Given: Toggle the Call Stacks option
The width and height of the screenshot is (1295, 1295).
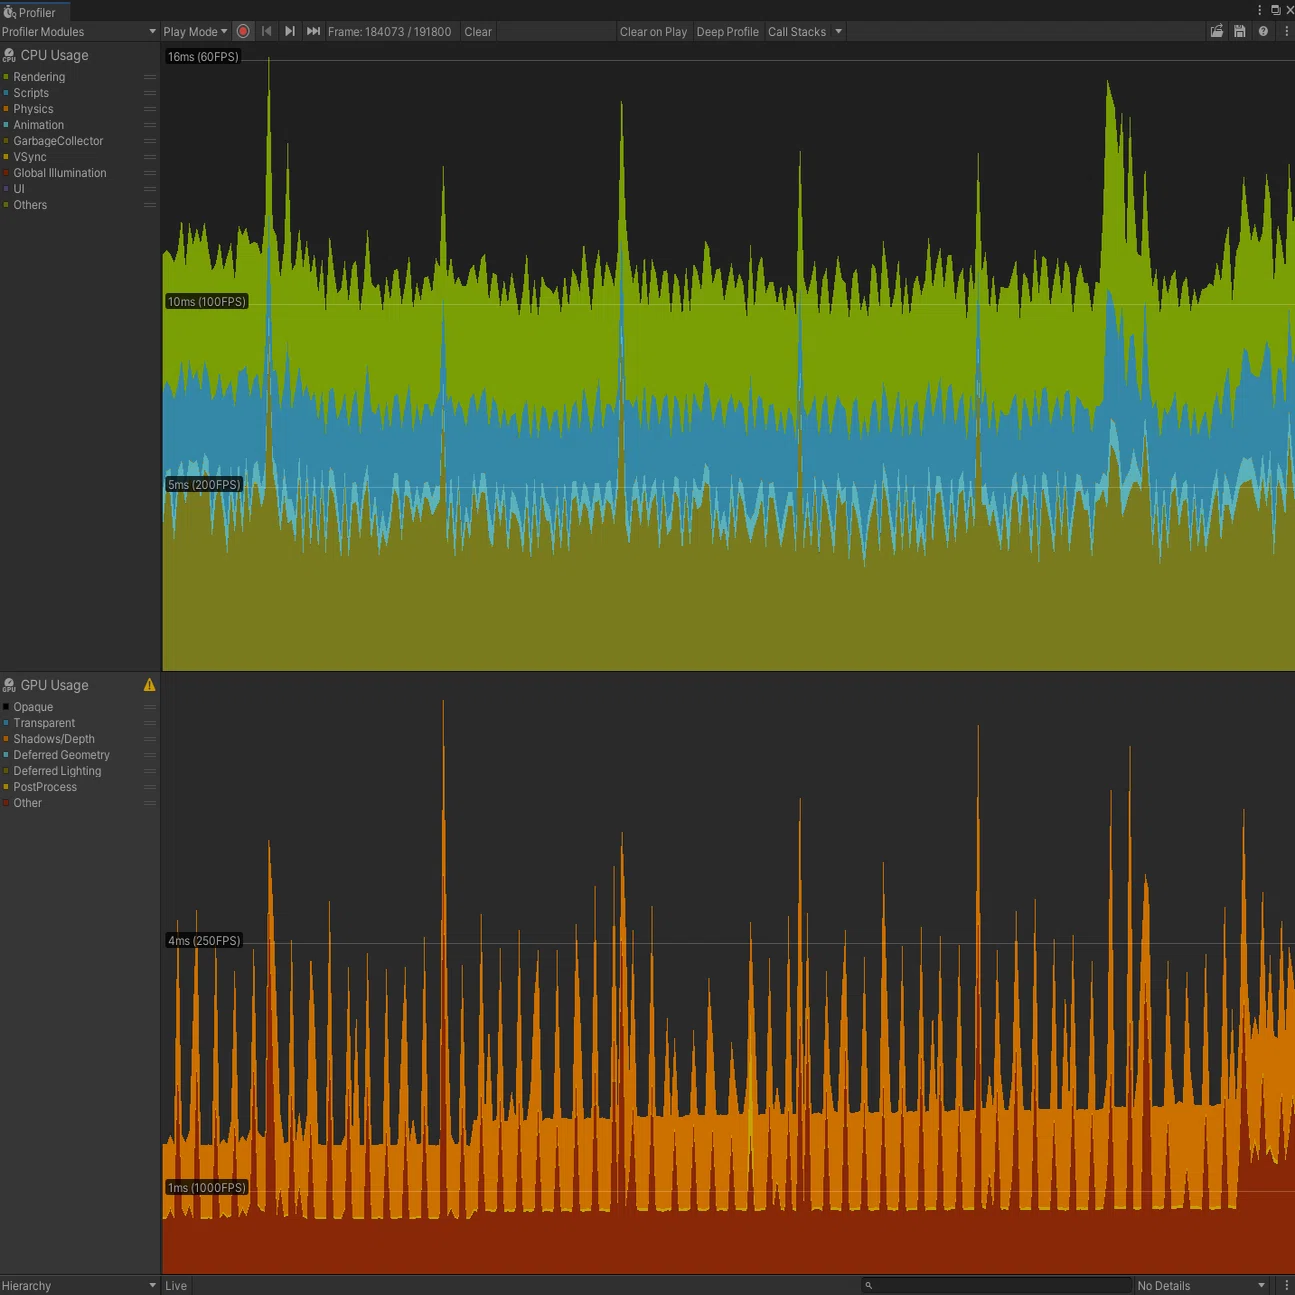Looking at the screenshot, I should [x=797, y=32].
